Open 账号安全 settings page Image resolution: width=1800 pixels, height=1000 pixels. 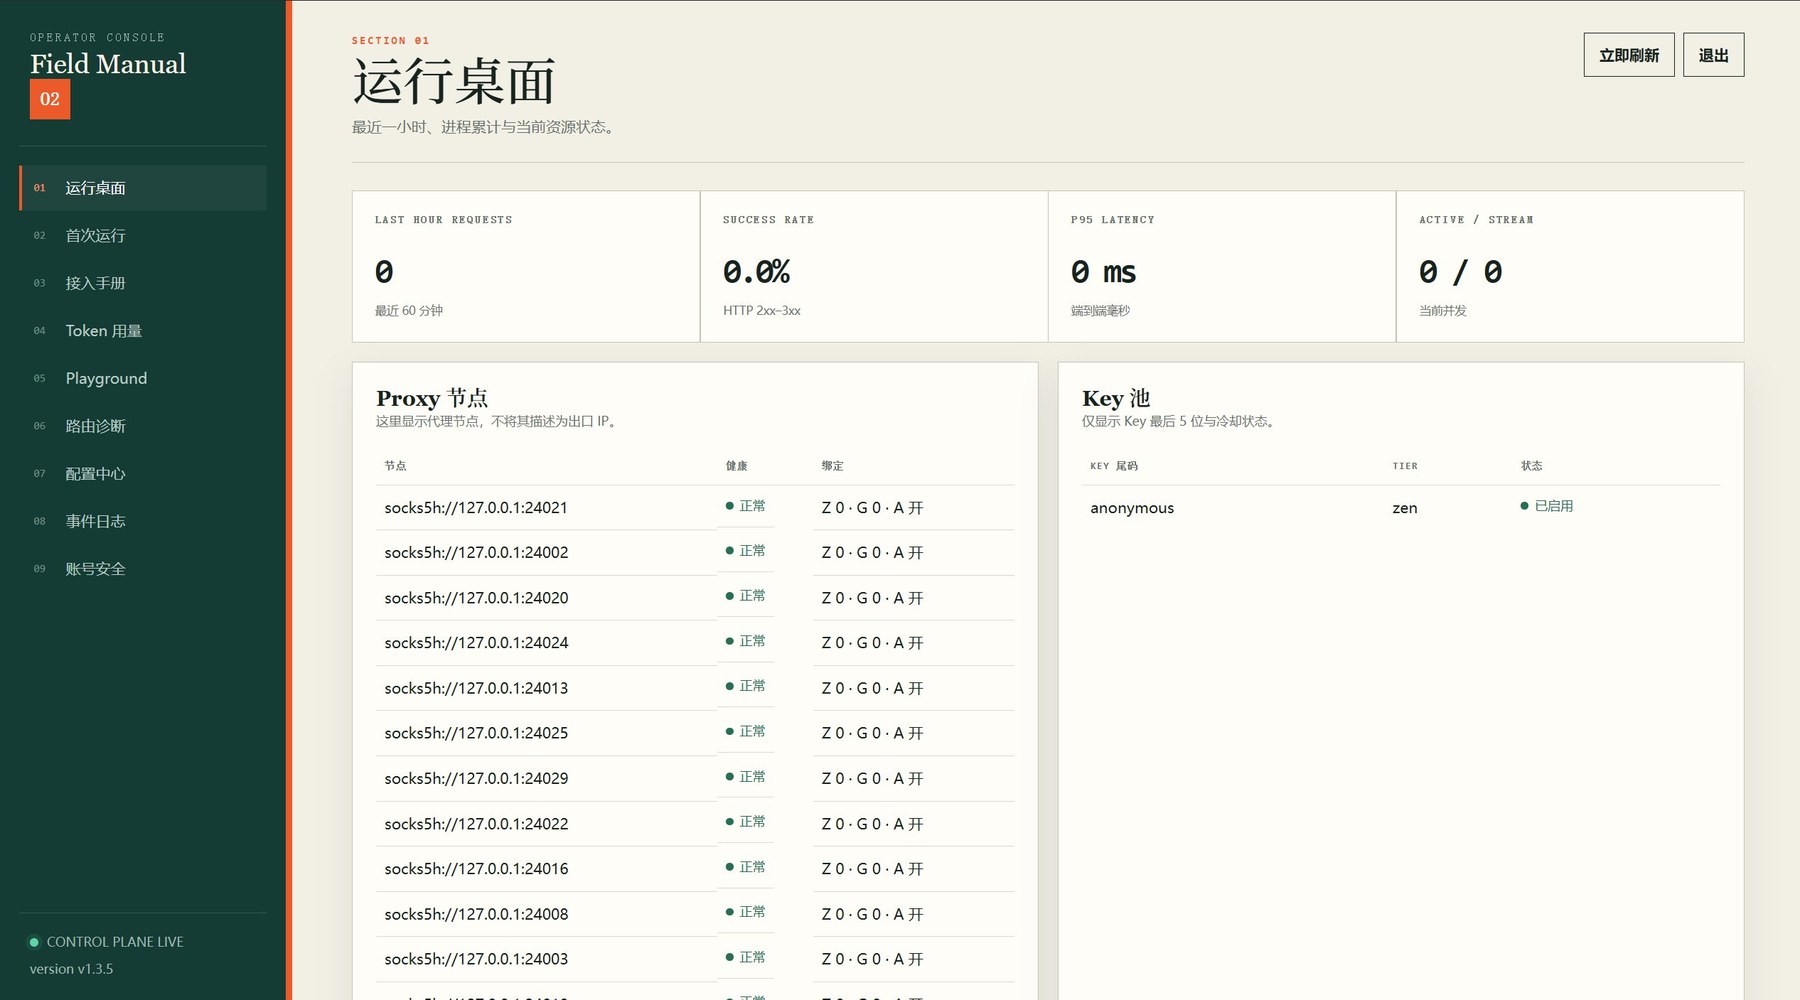pos(143,569)
